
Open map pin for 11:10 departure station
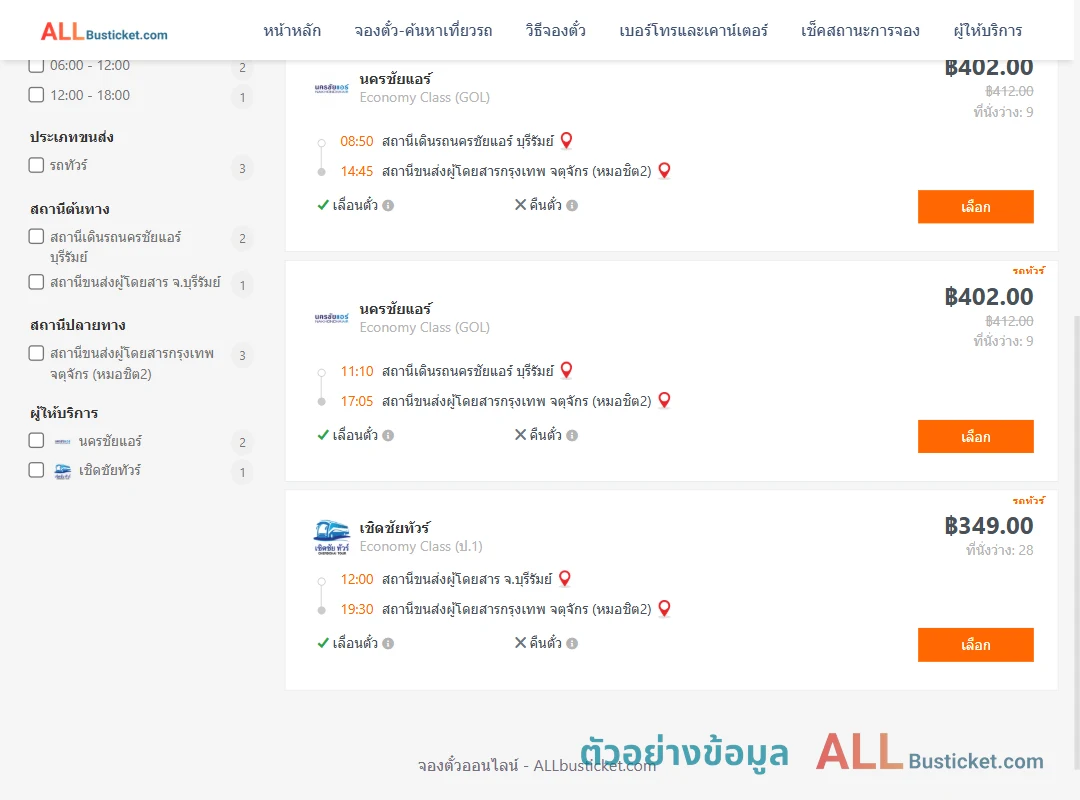tap(566, 370)
